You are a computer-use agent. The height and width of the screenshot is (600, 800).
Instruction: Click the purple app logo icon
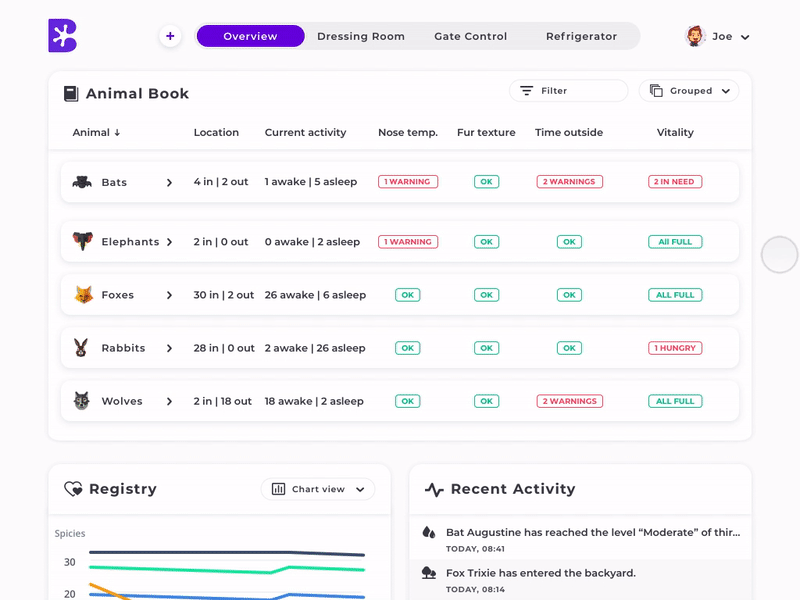coord(62,36)
